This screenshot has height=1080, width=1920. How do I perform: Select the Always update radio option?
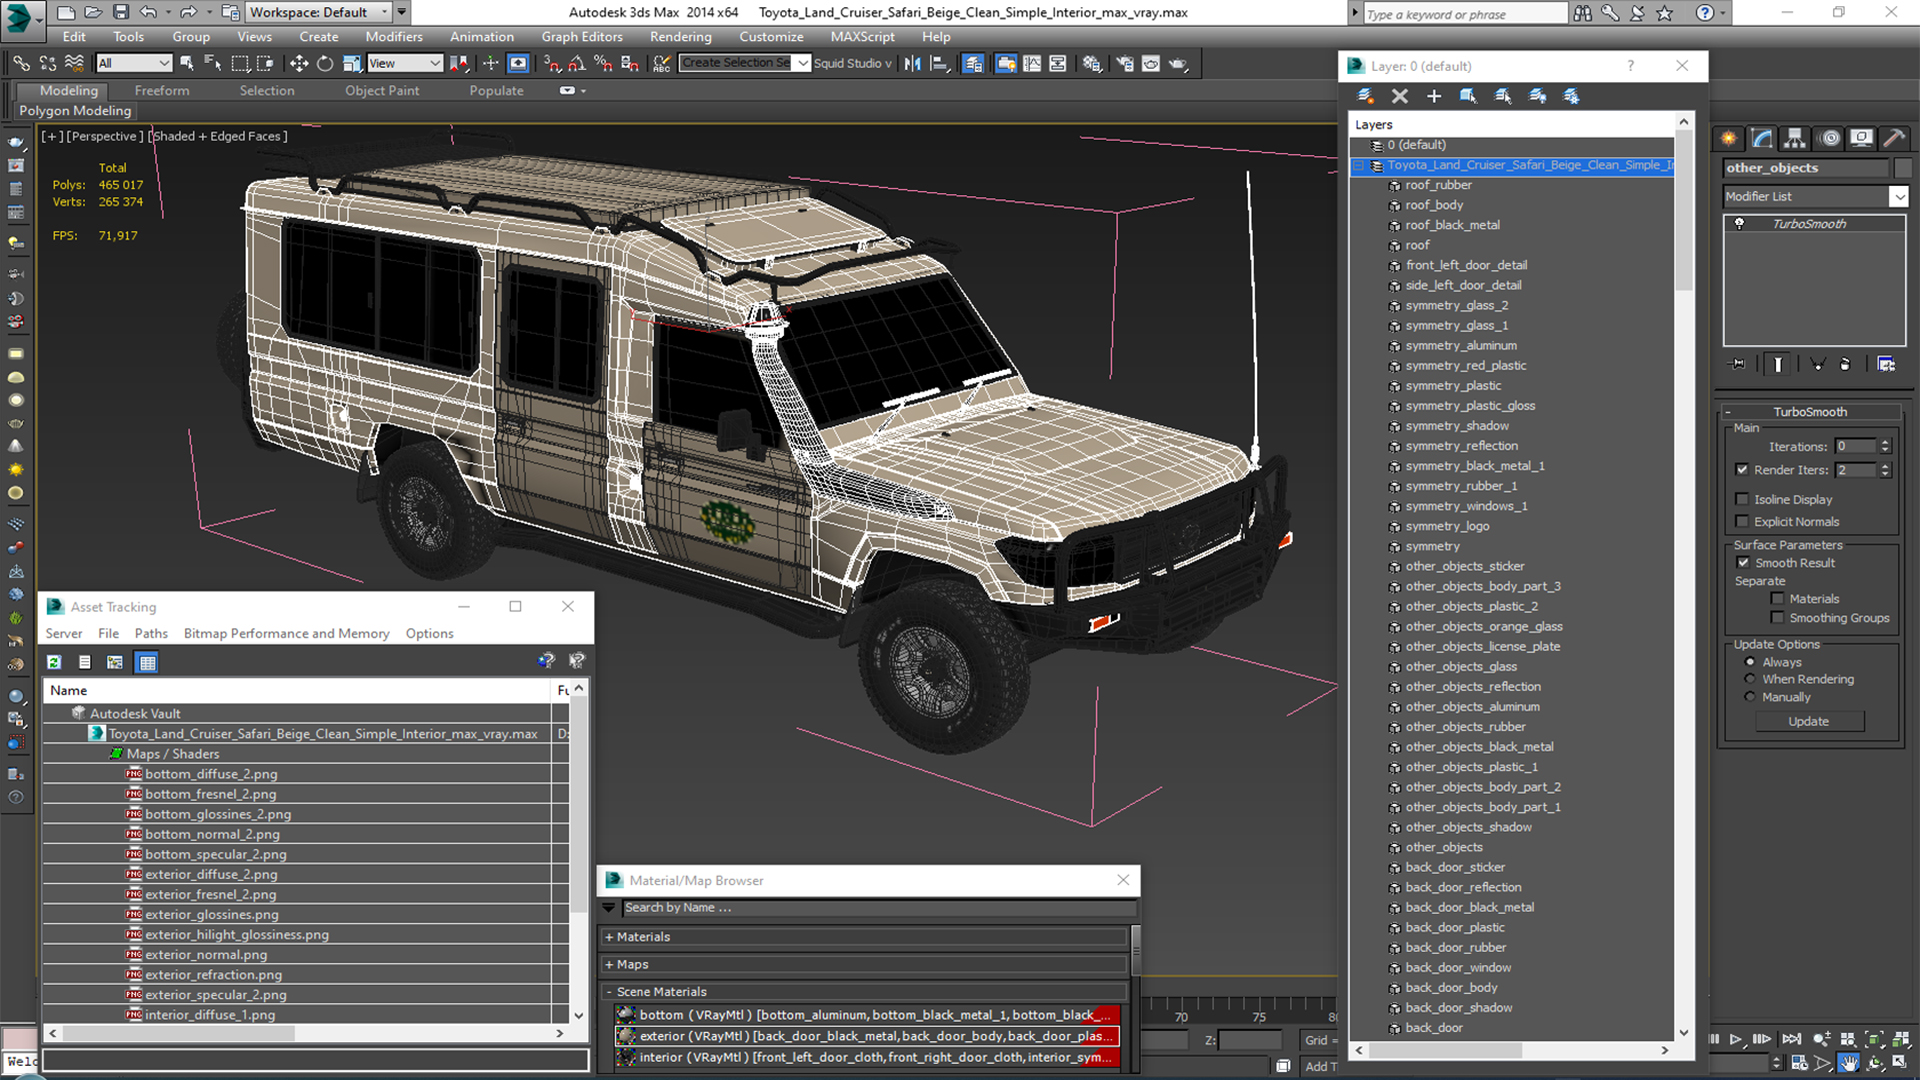(1750, 662)
